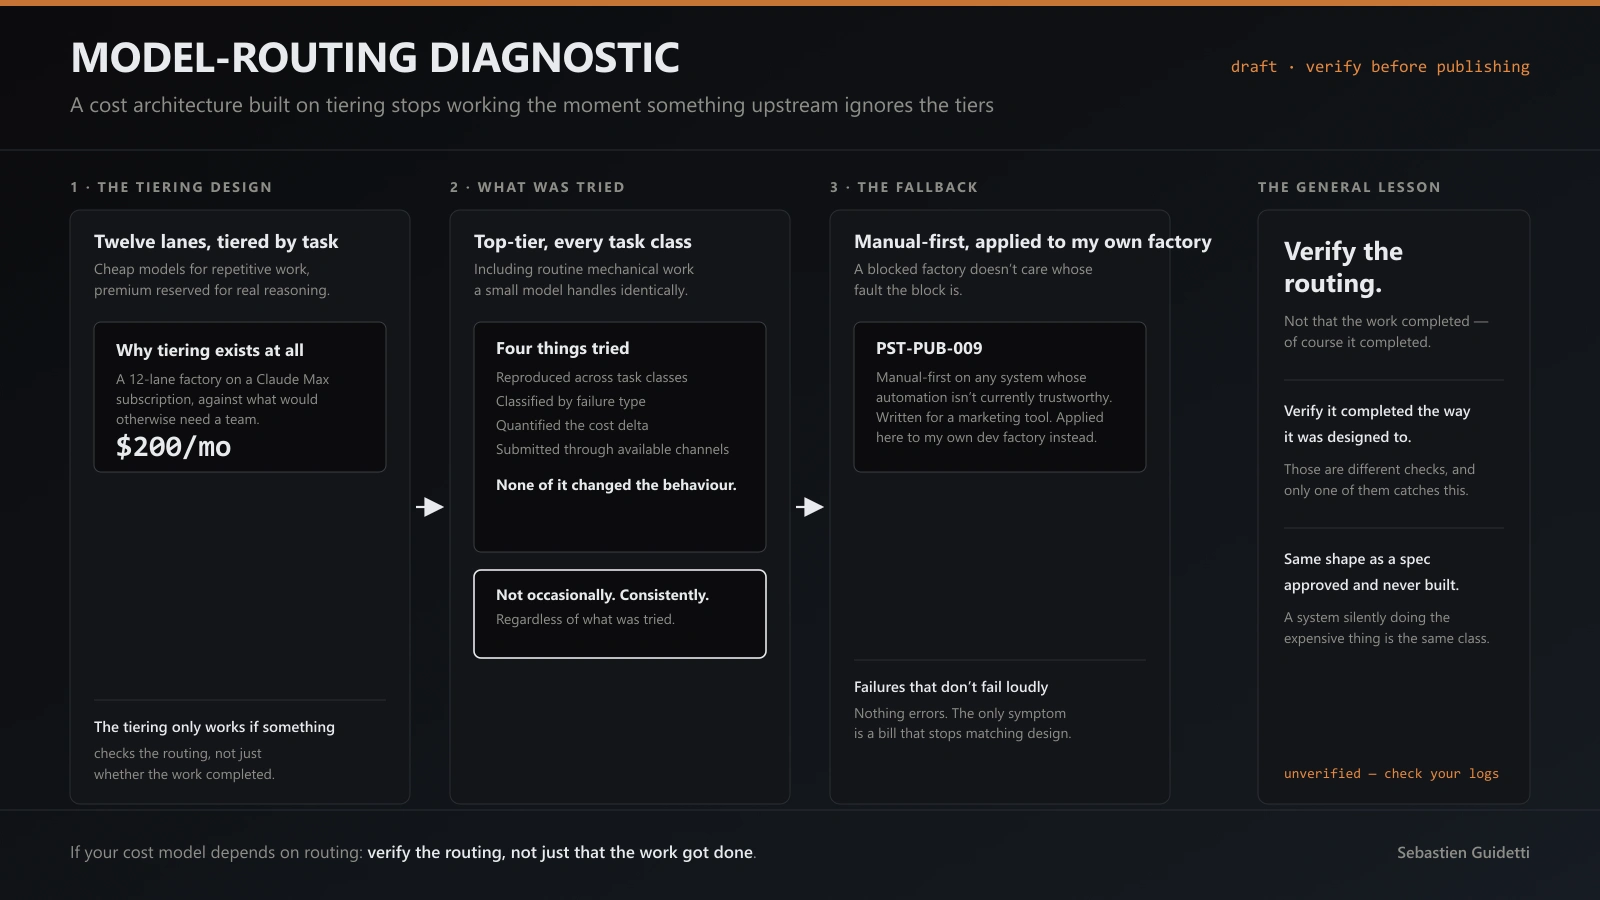Viewport: 1600px width, 900px height.
Task: Click 'None of it changed the behaviour.' line
Action: tap(616, 485)
